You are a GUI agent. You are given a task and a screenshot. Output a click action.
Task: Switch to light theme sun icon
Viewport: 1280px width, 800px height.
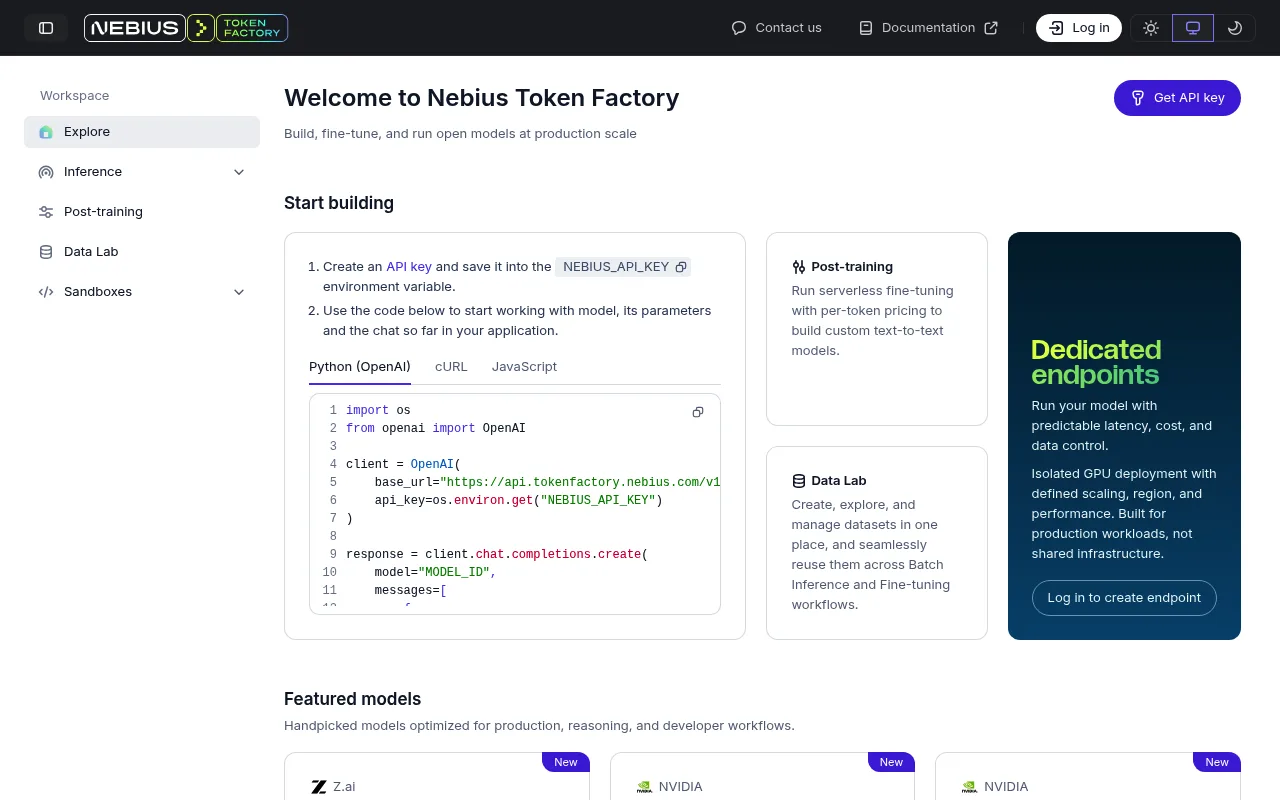click(x=1151, y=28)
